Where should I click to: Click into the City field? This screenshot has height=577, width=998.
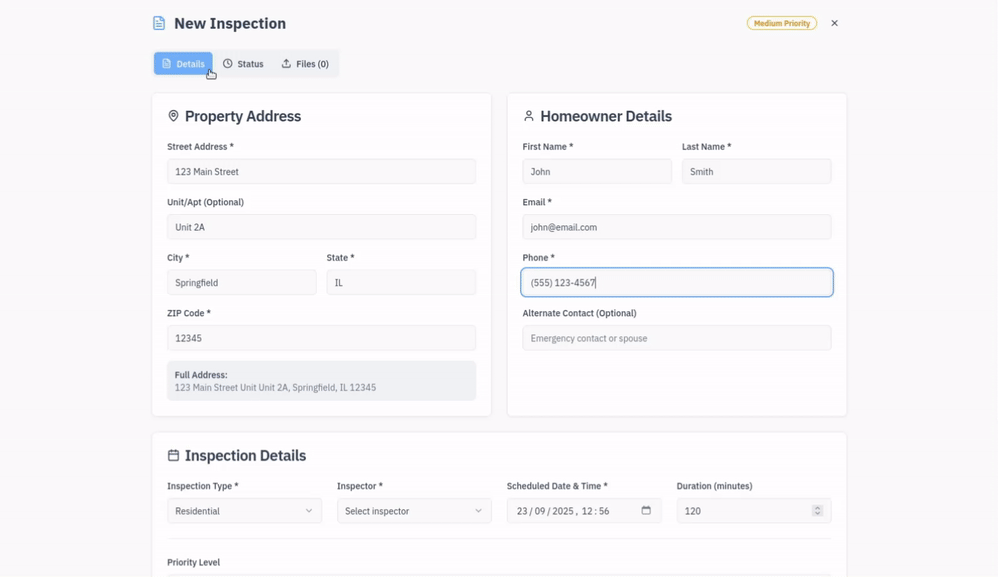pyautogui.click(x=242, y=282)
